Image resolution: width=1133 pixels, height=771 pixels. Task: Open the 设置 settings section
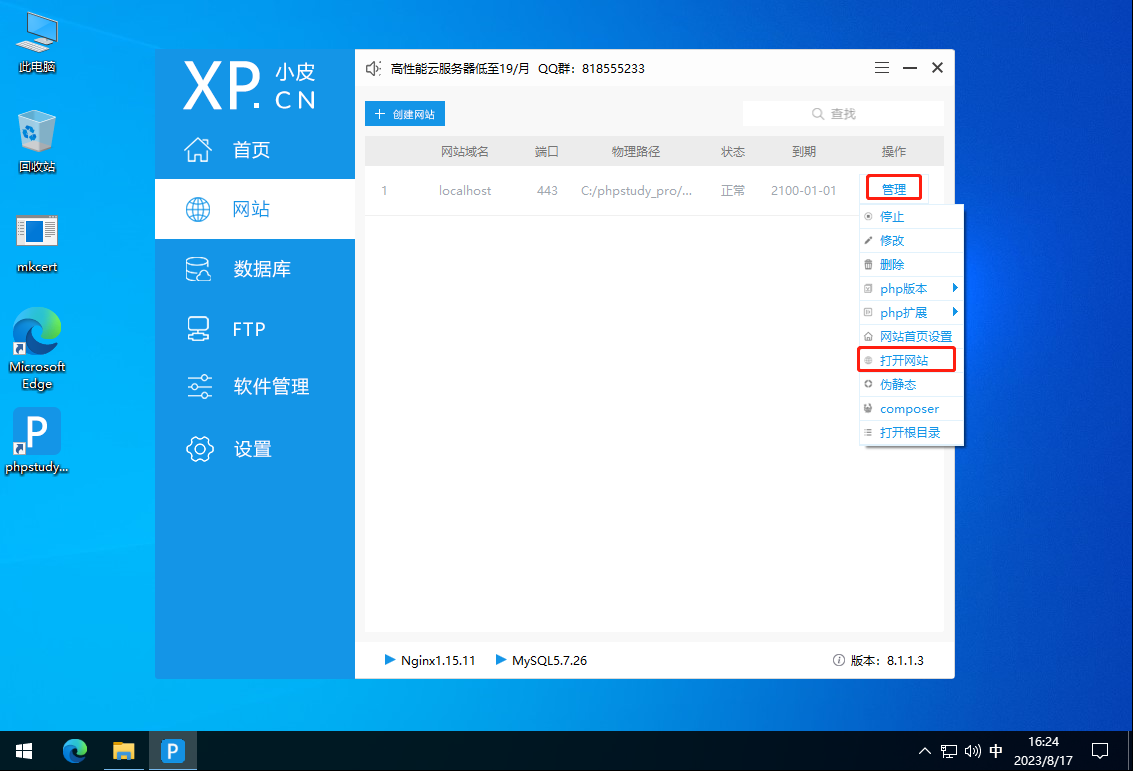point(254,449)
